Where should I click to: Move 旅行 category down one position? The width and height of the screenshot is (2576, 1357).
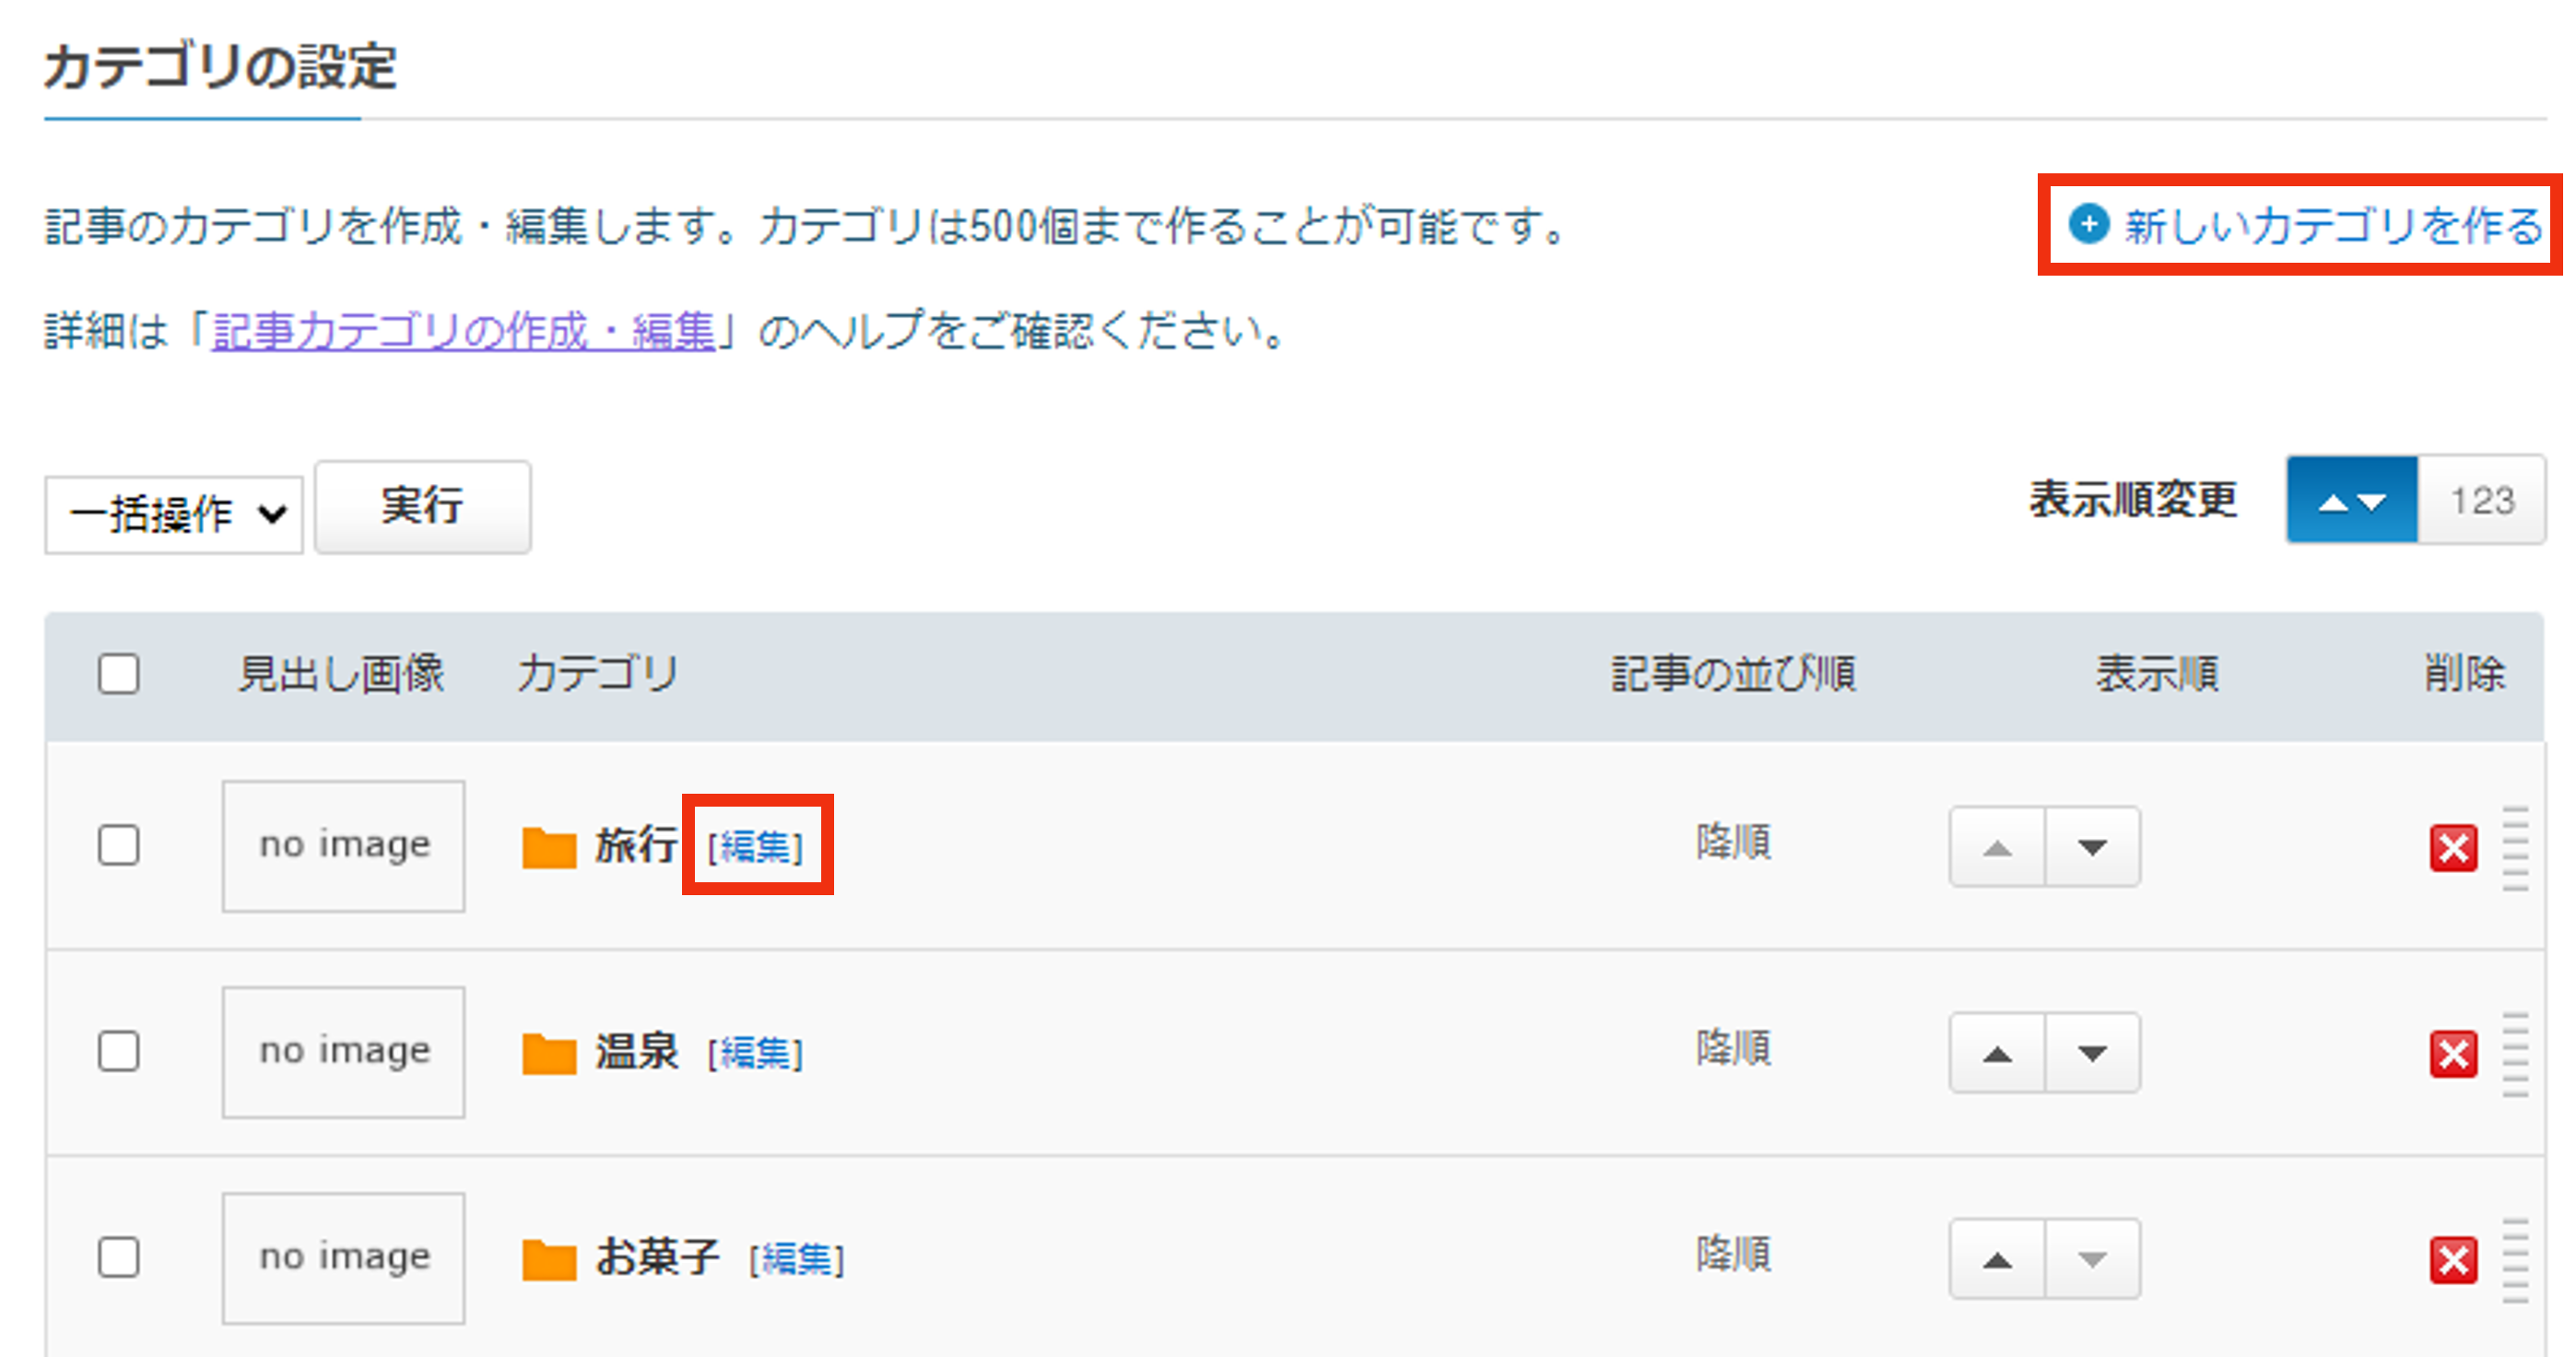tap(2092, 847)
